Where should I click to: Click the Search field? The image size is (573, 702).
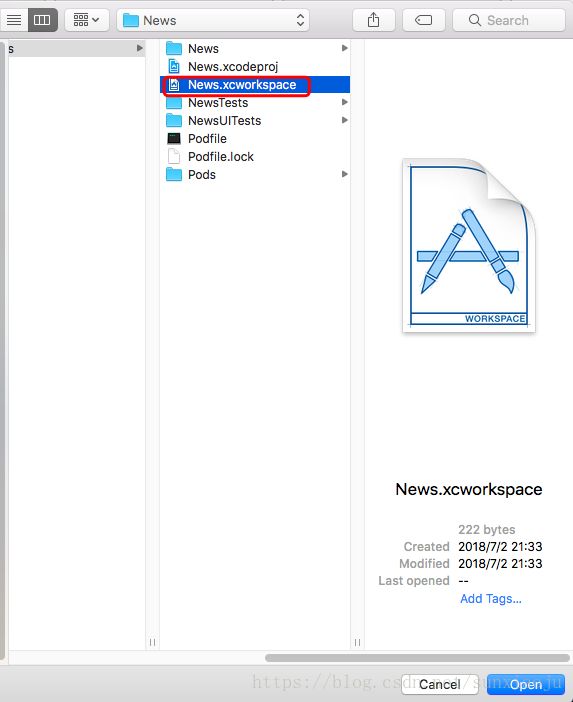point(509,20)
